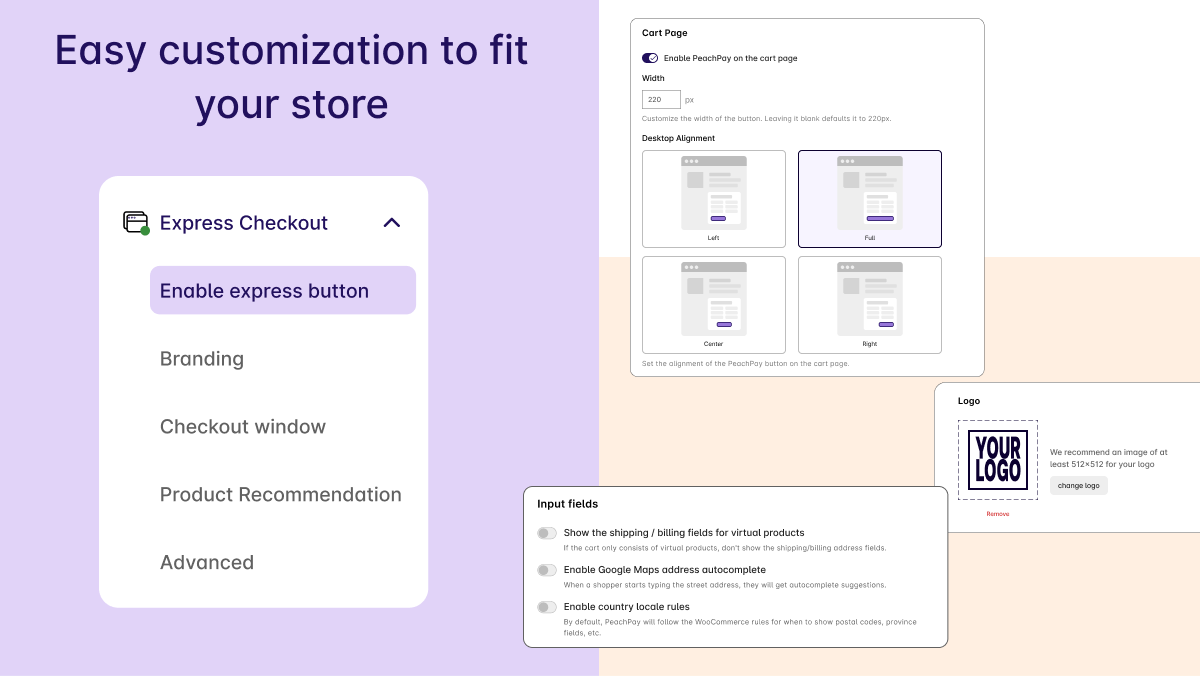This screenshot has width=1200, height=676.
Task: Enable Google Maps address autocomplete
Action: coord(547,570)
